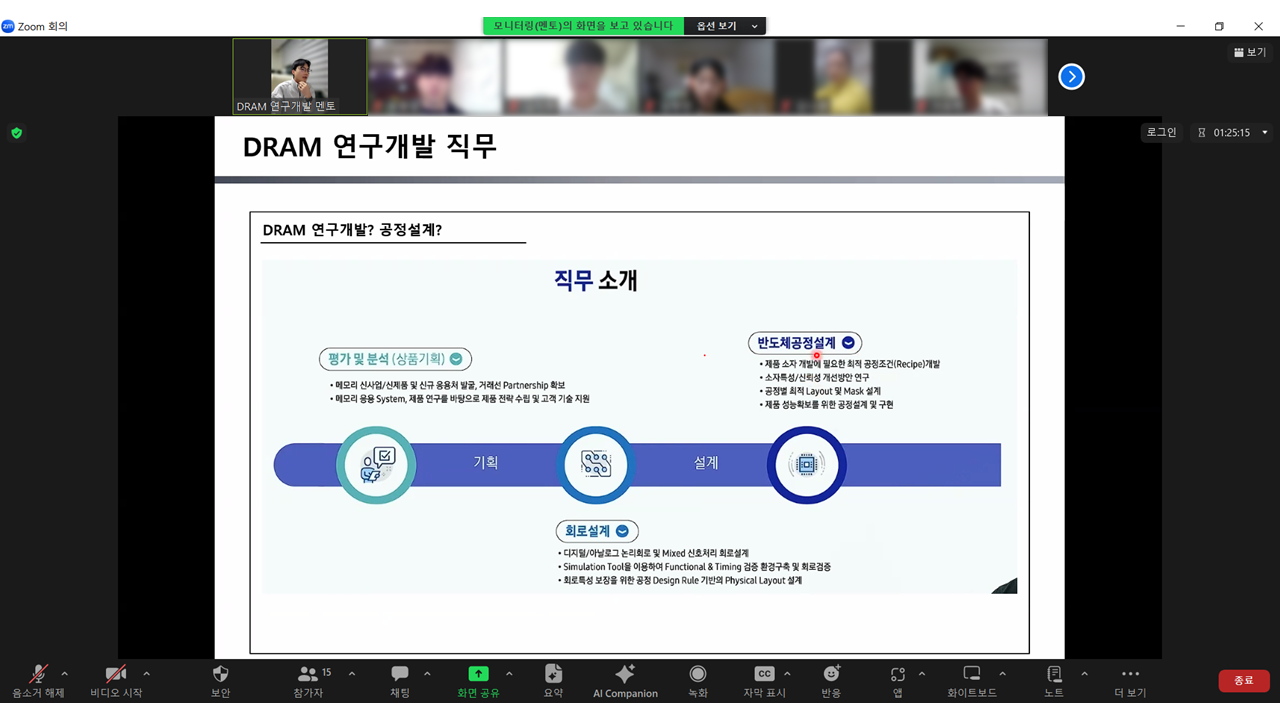Expand chevron next to 노트

(1084, 674)
